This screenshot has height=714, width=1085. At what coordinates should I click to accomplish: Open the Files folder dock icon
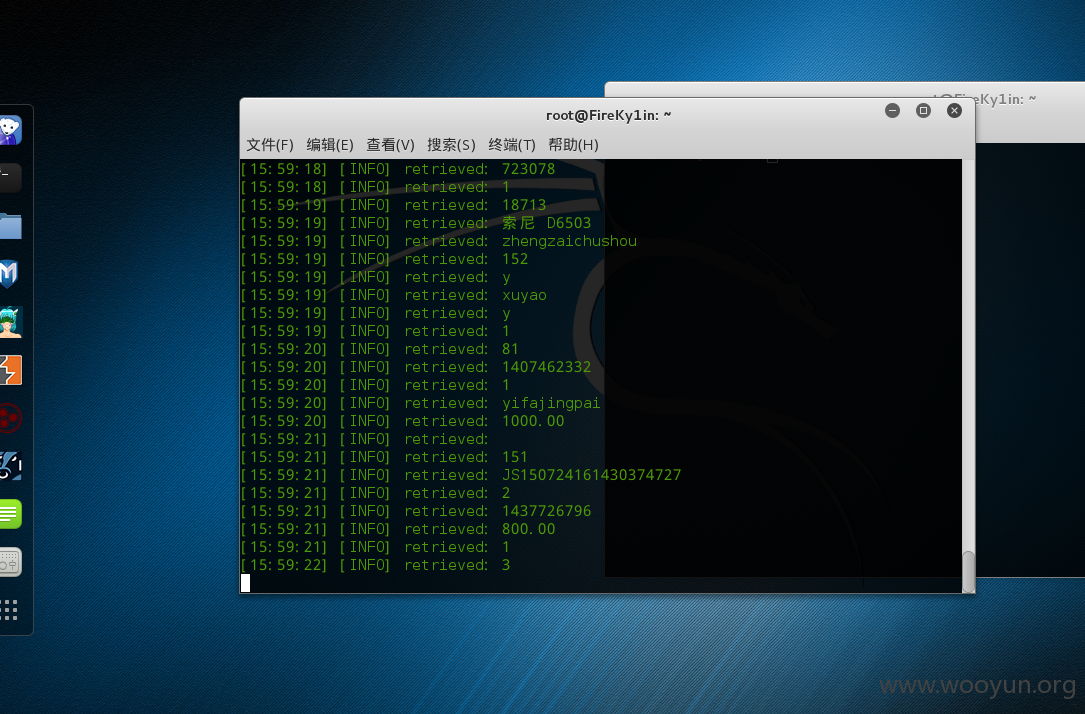(x=10, y=226)
